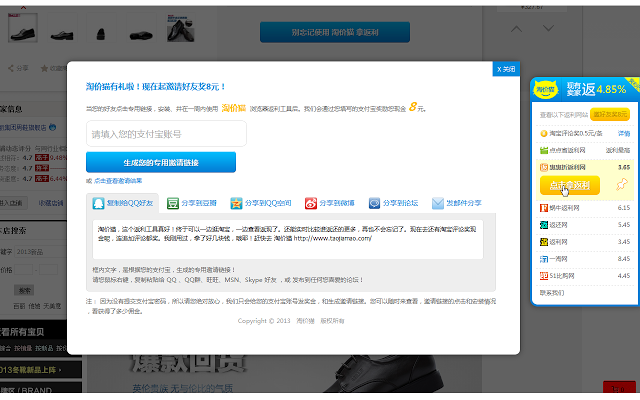The image size is (640, 400).
Task: Close the invite dialog with X 关闭
Action: pyautogui.click(x=506, y=69)
